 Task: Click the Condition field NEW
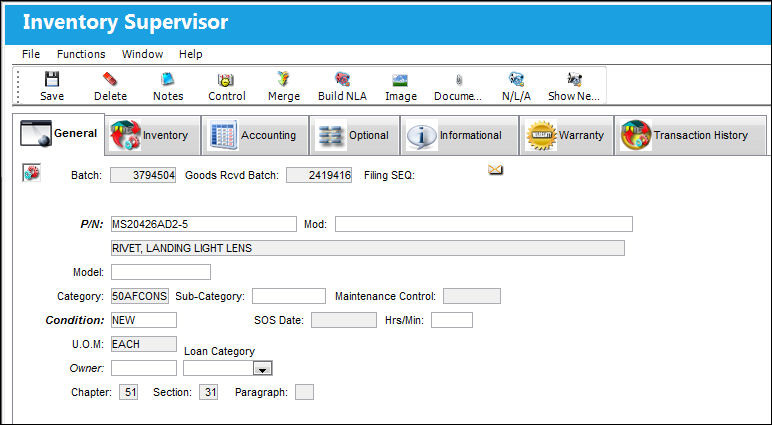tap(144, 320)
